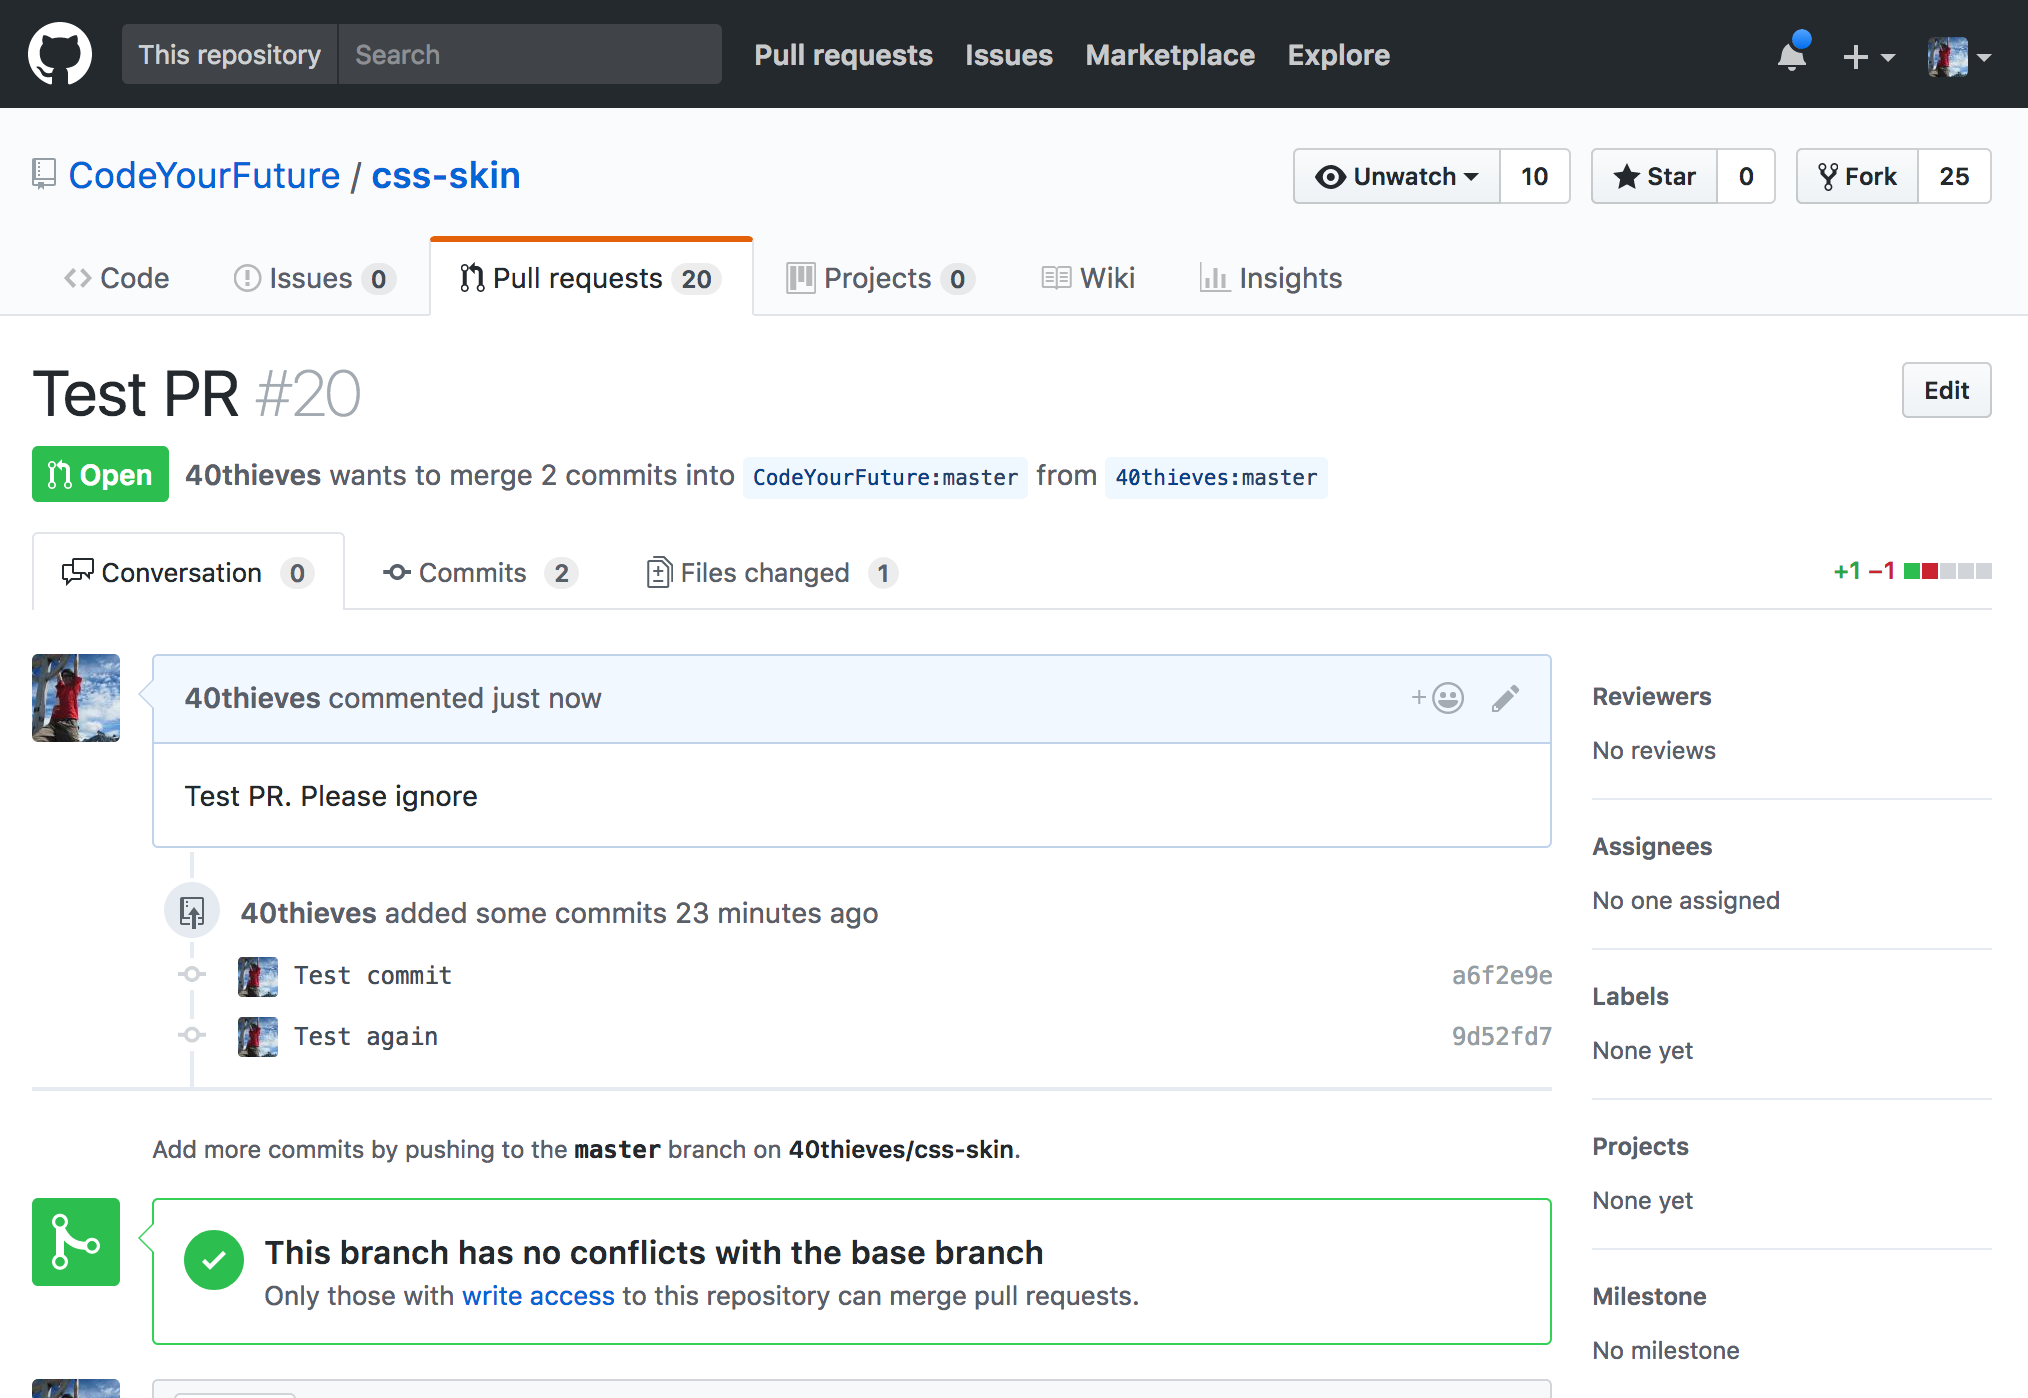Image resolution: width=2028 pixels, height=1398 pixels.
Task: Edit the comment using the pencil icon
Action: pos(1505,698)
